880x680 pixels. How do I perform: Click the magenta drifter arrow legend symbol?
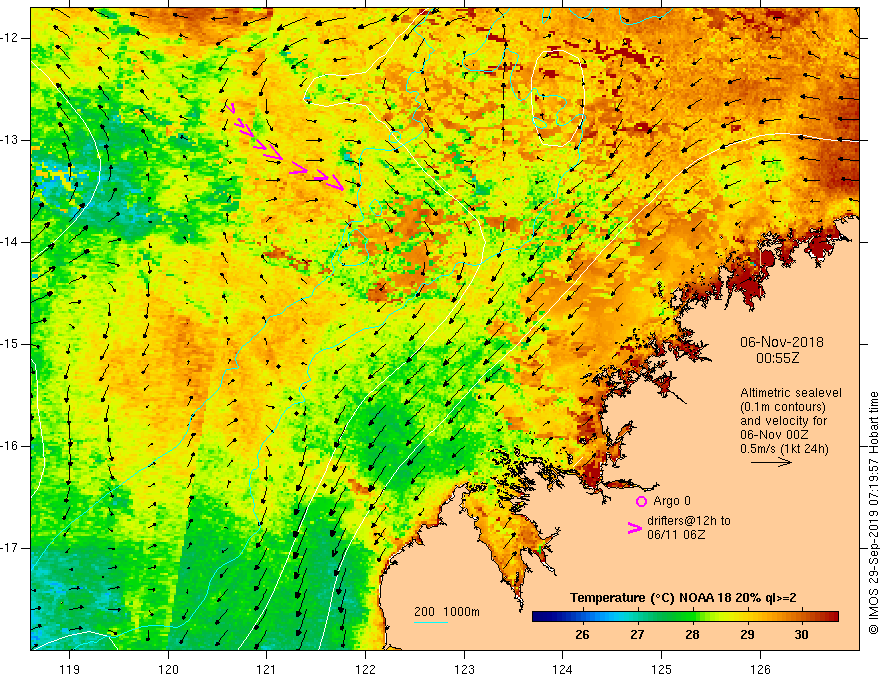click(x=634, y=528)
